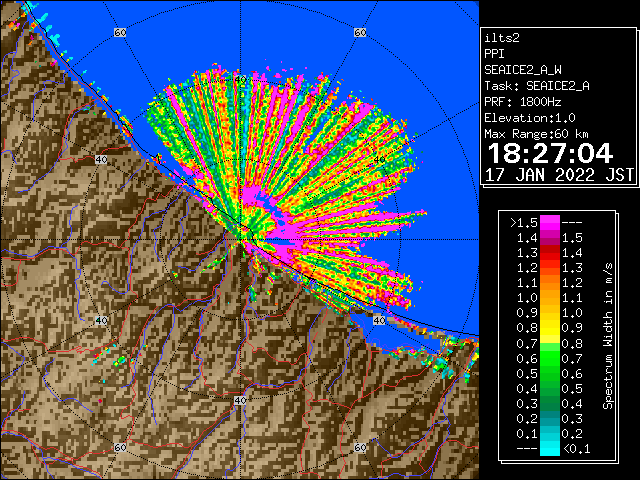Viewport: 640px width, 480px height.
Task: Click the "60" range label southwest of the radar
Action: [x=120, y=447]
